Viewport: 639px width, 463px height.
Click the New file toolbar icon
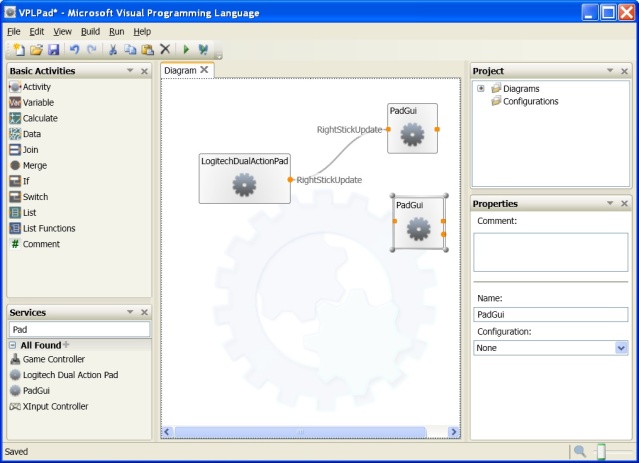pyautogui.click(x=18, y=49)
